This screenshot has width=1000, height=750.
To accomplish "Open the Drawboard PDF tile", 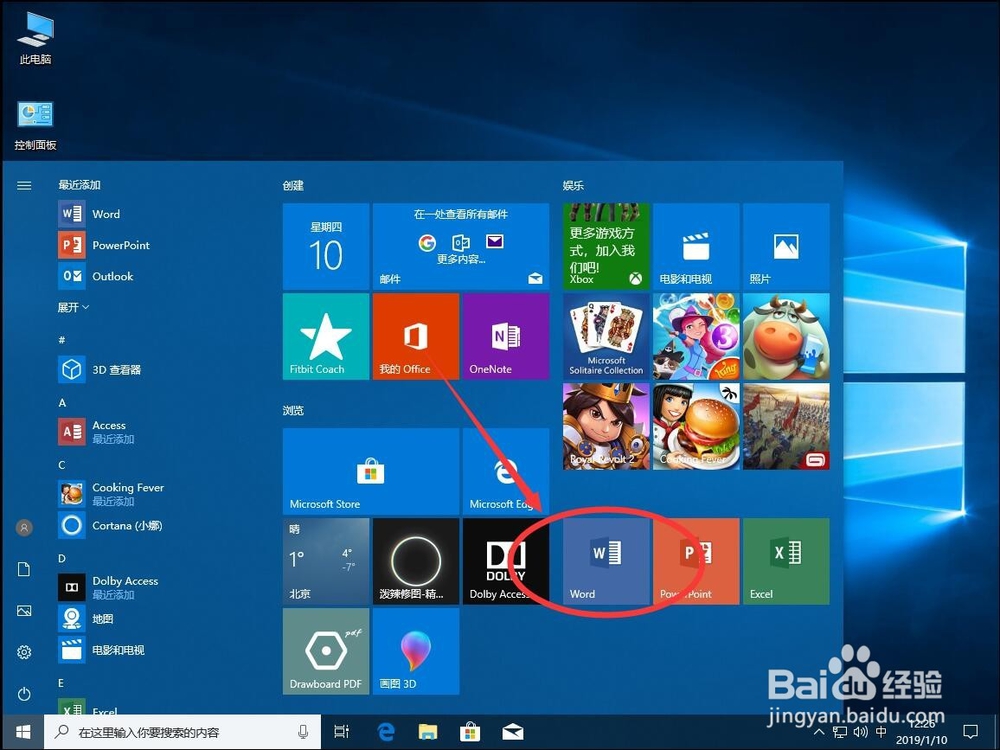I will pyautogui.click(x=326, y=651).
